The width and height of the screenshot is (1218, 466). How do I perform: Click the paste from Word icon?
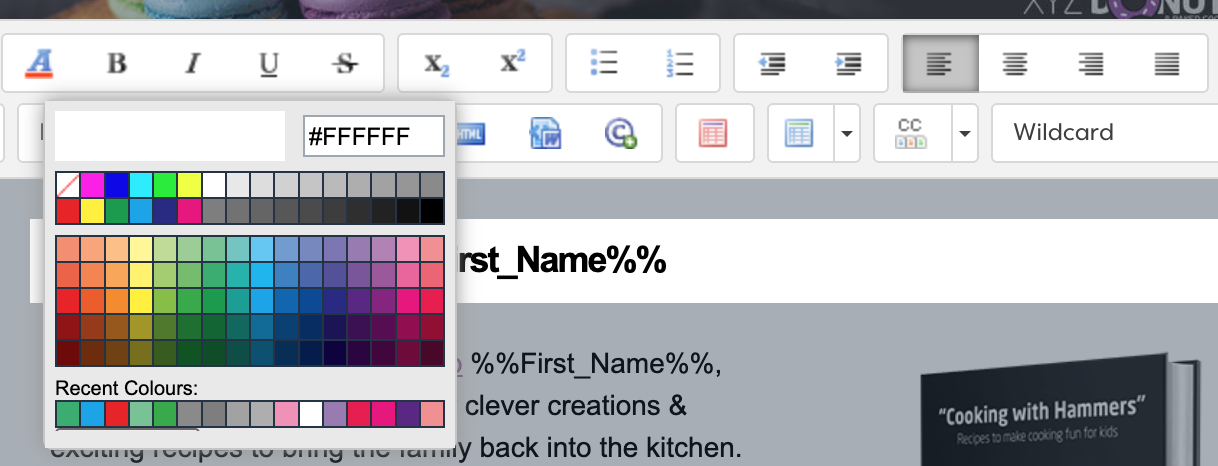click(545, 133)
